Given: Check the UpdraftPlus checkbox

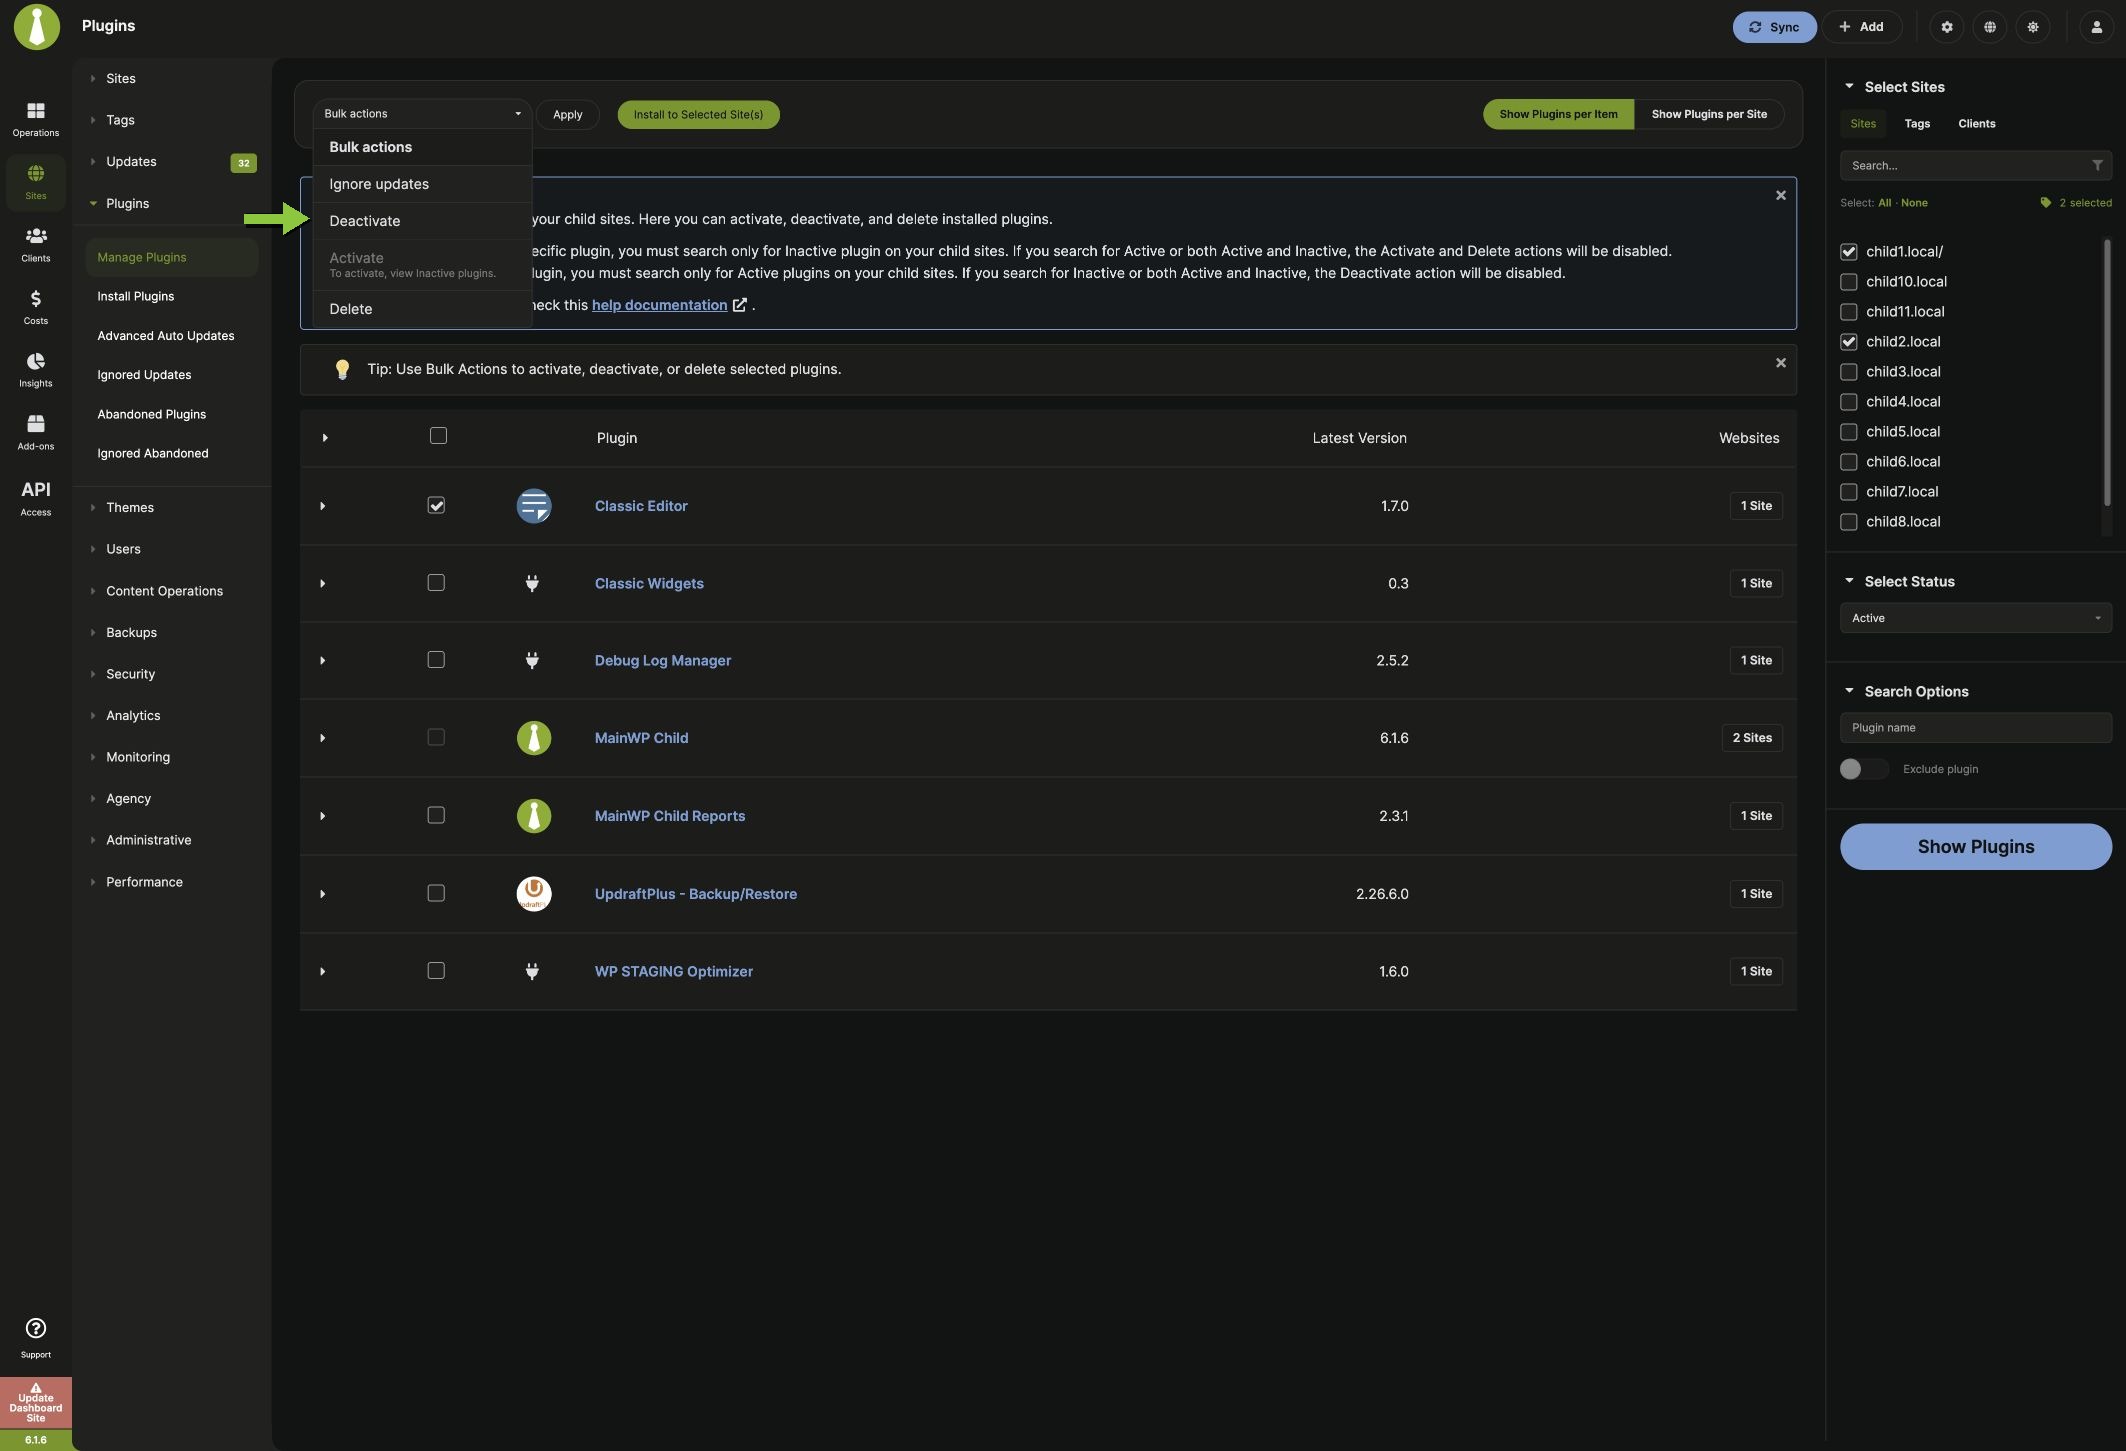Looking at the screenshot, I should click(436, 893).
